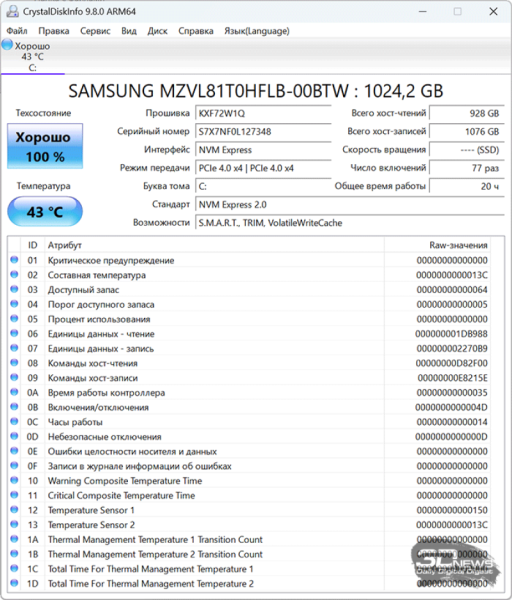The image size is (512, 600).
Task: Click status orb for 05 Процент использования
Action: pos(14,318)
